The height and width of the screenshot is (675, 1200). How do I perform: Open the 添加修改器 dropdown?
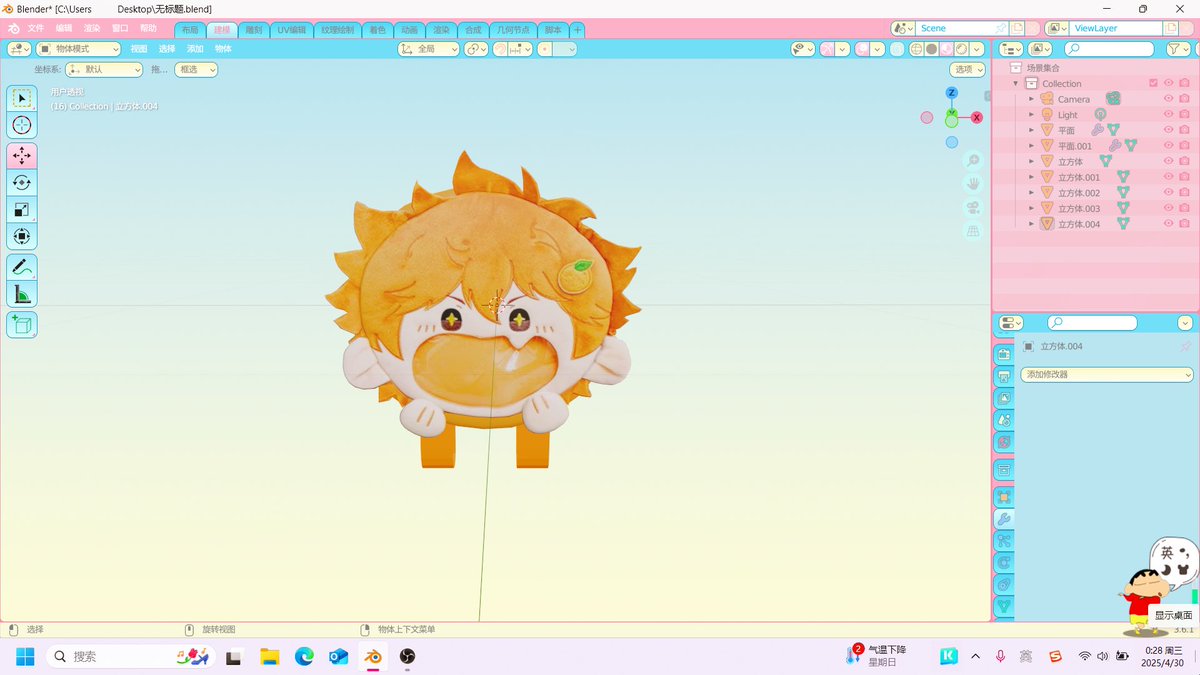click(1107, 374)
